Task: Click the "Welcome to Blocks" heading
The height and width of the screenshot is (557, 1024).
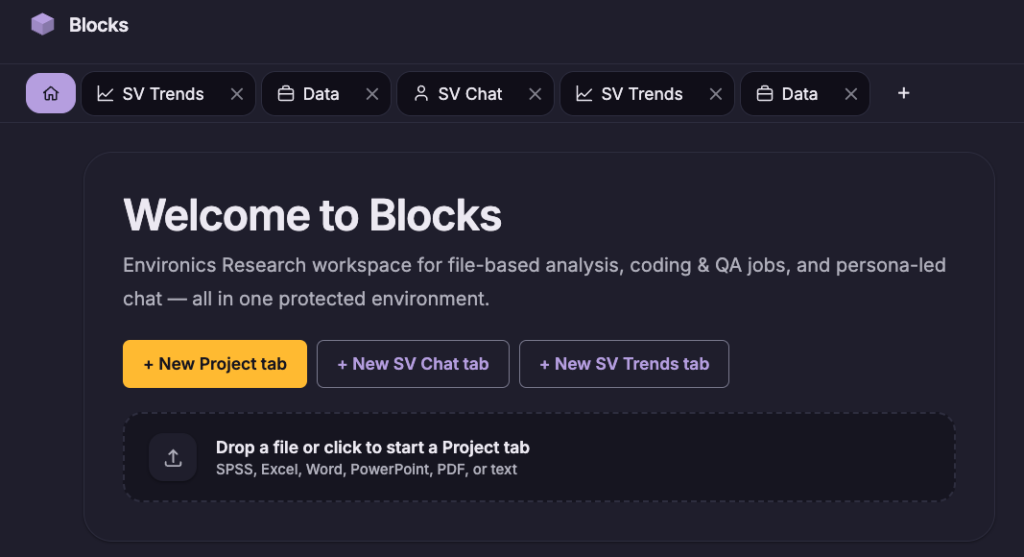Action: pyautogui.click(x=312, y=215)
